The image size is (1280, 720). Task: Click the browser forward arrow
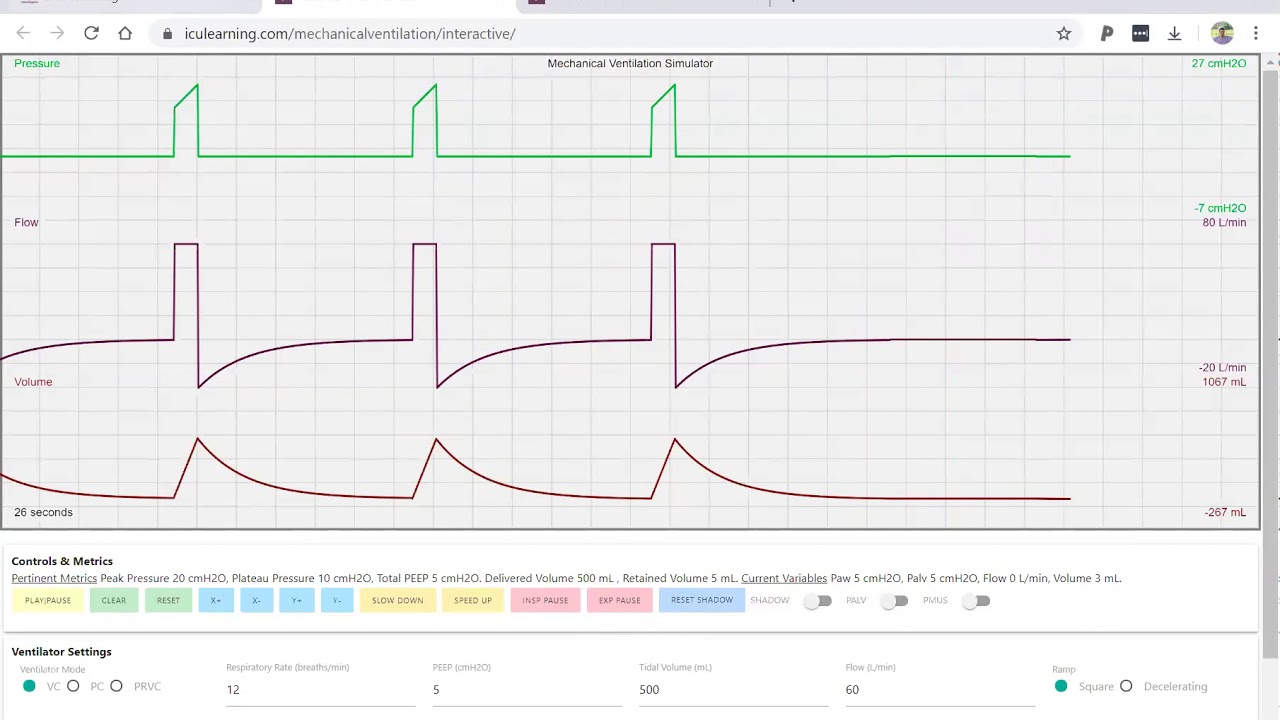point(57,33)
